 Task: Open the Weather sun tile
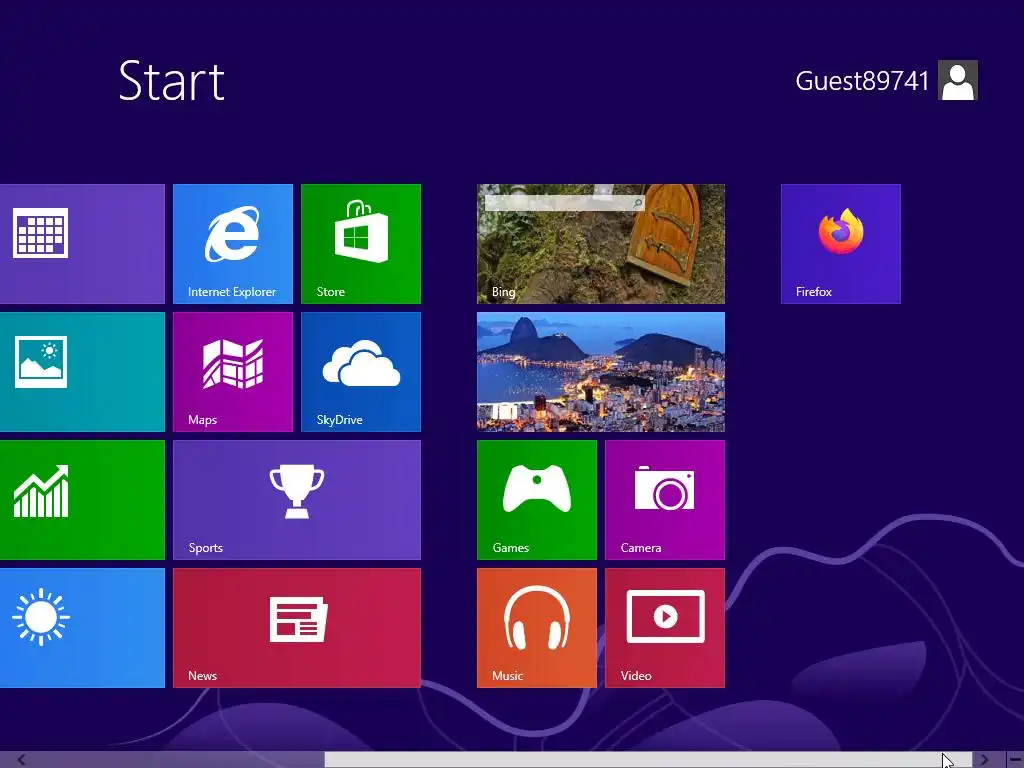coord(82,628)
